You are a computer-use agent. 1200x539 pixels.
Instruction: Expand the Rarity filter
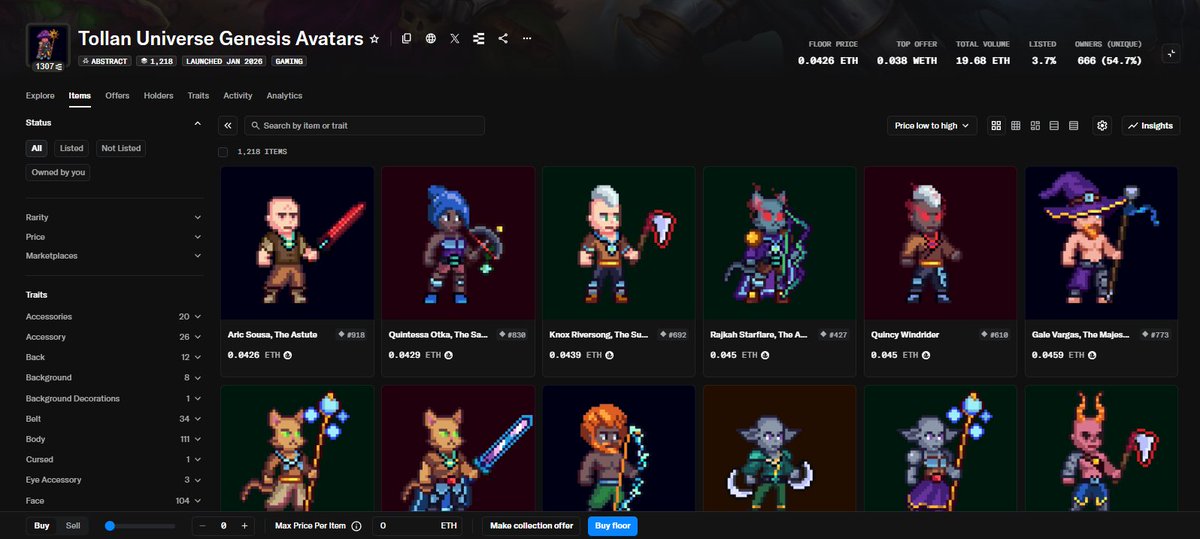click(x=114, y=217)
